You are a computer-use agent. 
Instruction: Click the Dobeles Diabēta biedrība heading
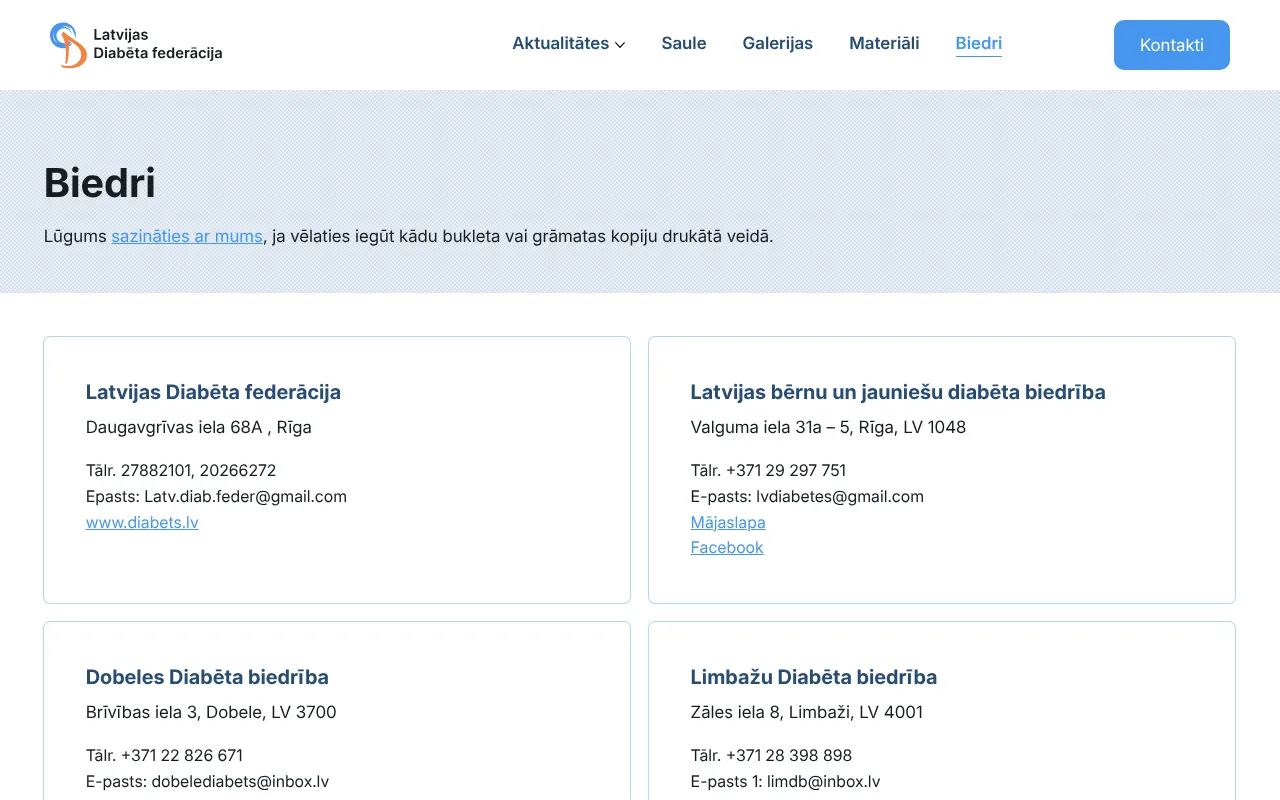207,677
